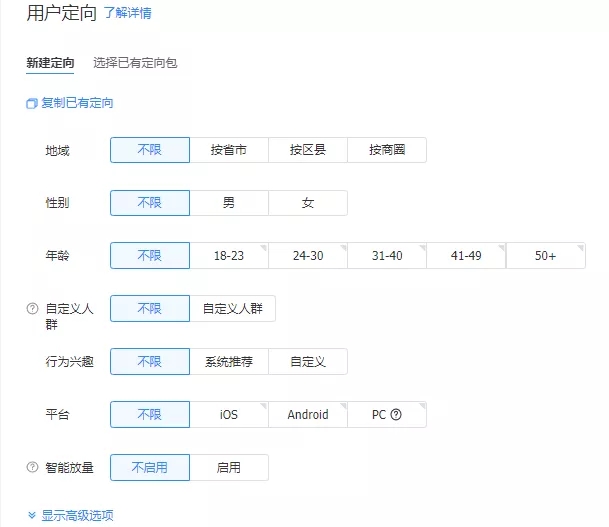Screen dimensions: 609x527
Task: Toggle the 50+ age group
Action: pyautogui.click(x=545, y=256)
